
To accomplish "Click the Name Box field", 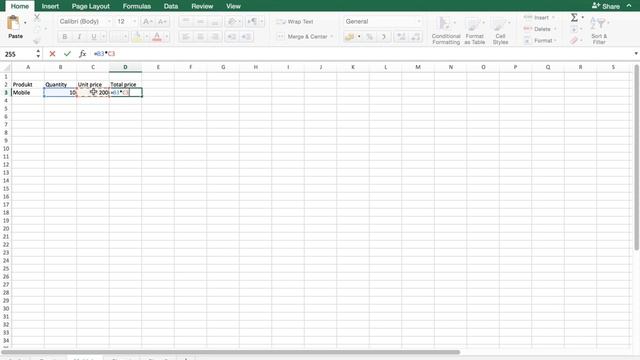I will coord(18,54).
